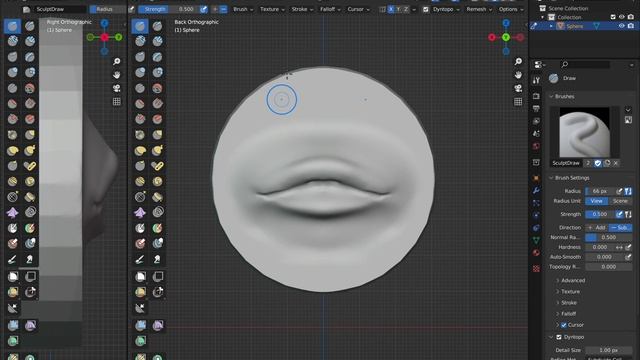This screenshot has height=360, width=640.
Task: Toggle Y axis symmetry in header
Action: (x=398, y=9)
